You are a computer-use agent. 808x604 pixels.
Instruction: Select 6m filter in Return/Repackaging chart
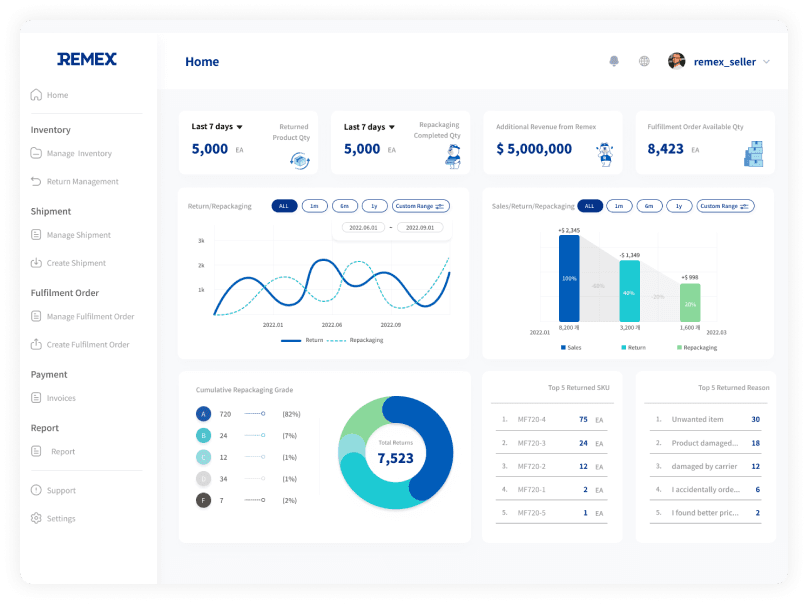[x=344, y=206]
